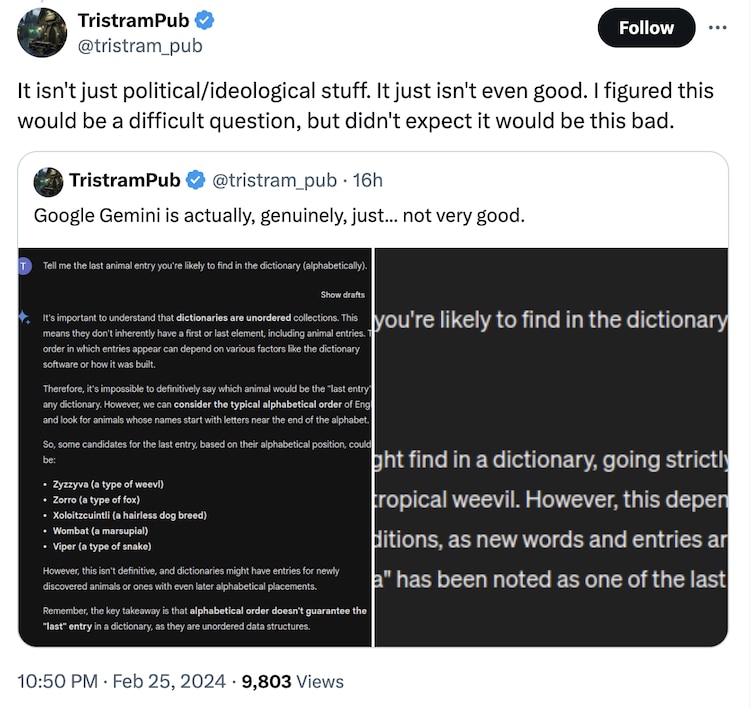Image resolution: width=750 pixels, height=708 pixels.
Task: Click the verified badge in the quoted tweet
Action: click(194, 180)
